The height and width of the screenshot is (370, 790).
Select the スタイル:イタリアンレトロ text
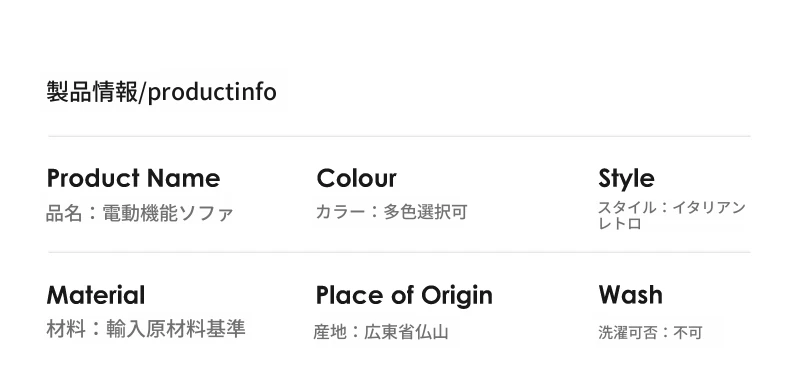[672, 215]
